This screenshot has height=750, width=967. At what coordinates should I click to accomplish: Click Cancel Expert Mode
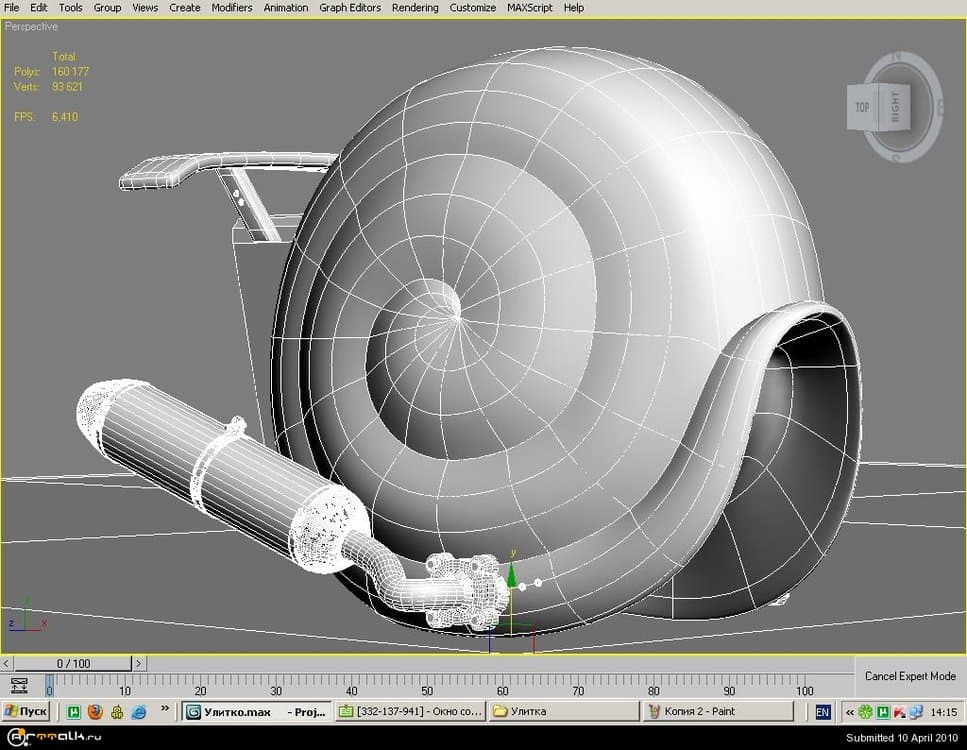click(x=910, y=677)
